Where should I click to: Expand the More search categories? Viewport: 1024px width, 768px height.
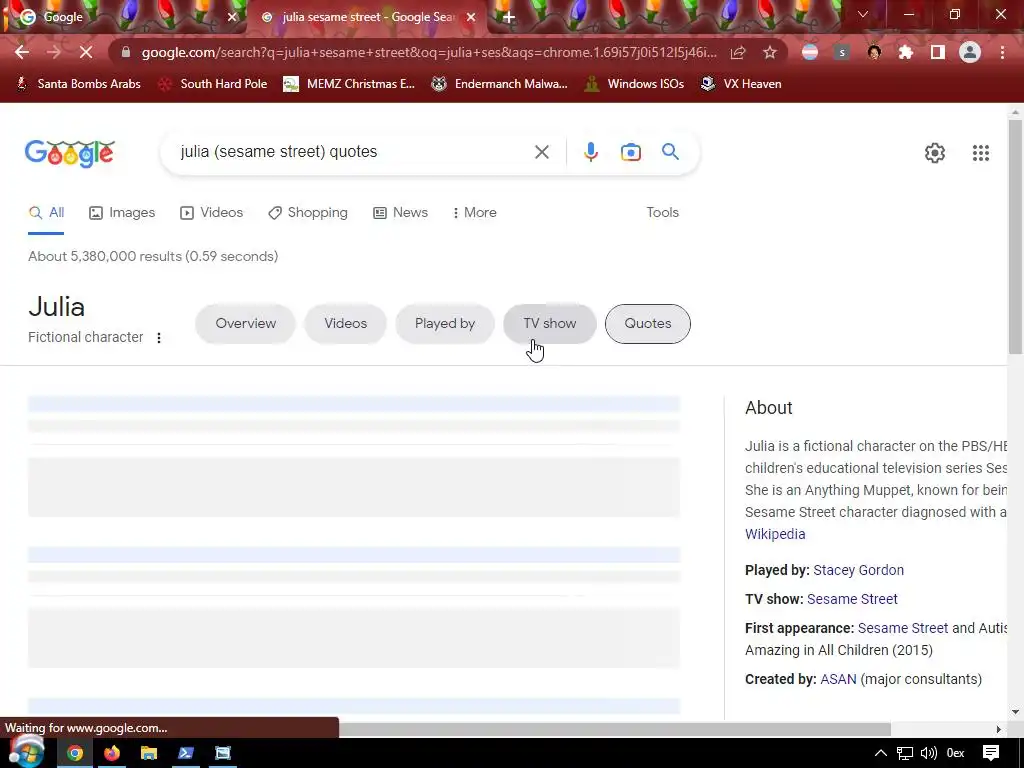(x=475, y=212)
